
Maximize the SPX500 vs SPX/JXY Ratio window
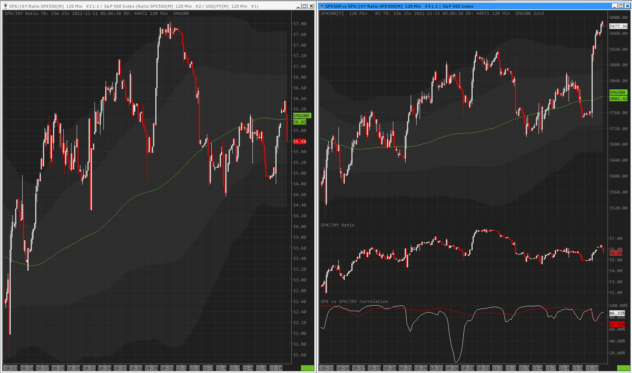pyautogui.click(x=621, y=6)
